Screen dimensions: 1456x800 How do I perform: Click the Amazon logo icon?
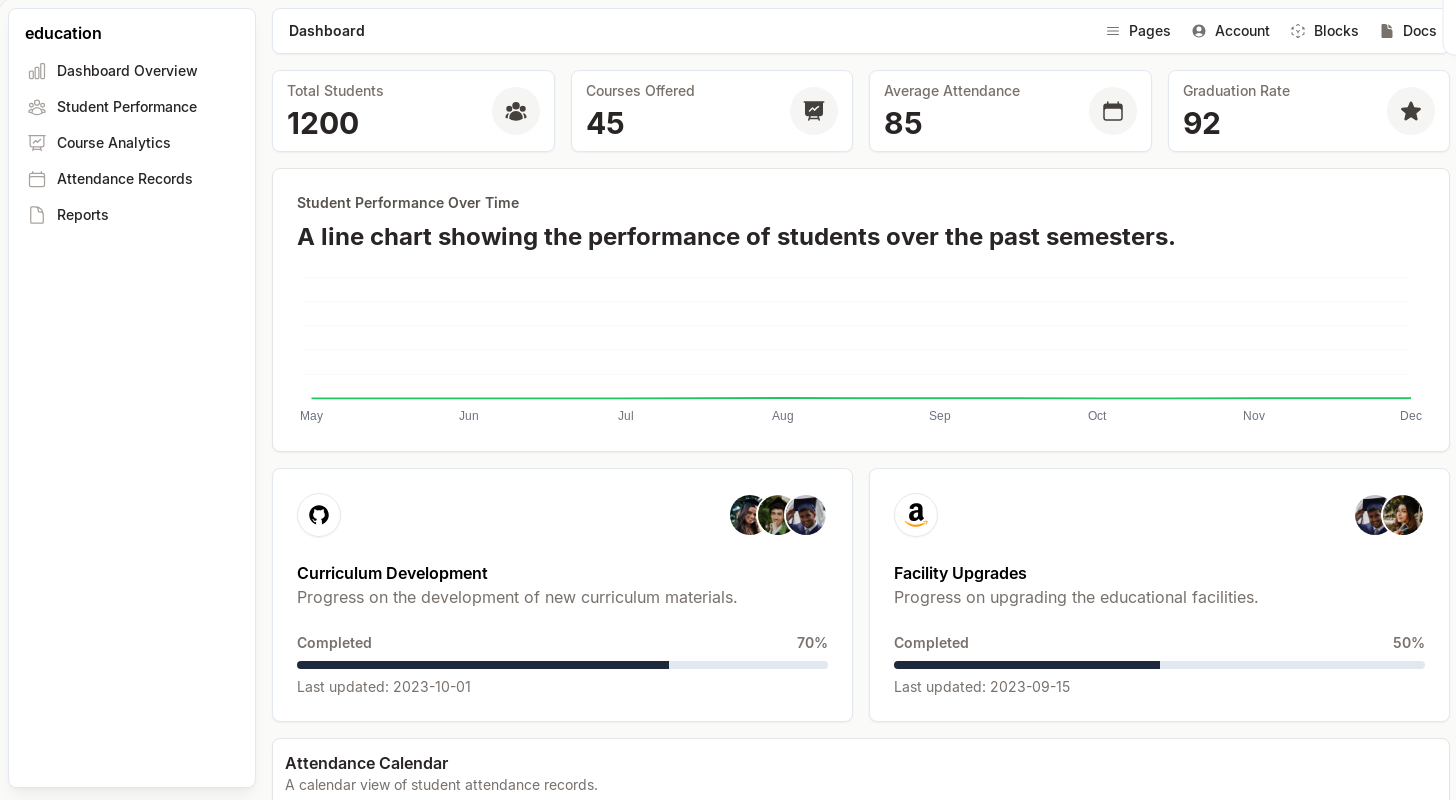click(916, 515)
